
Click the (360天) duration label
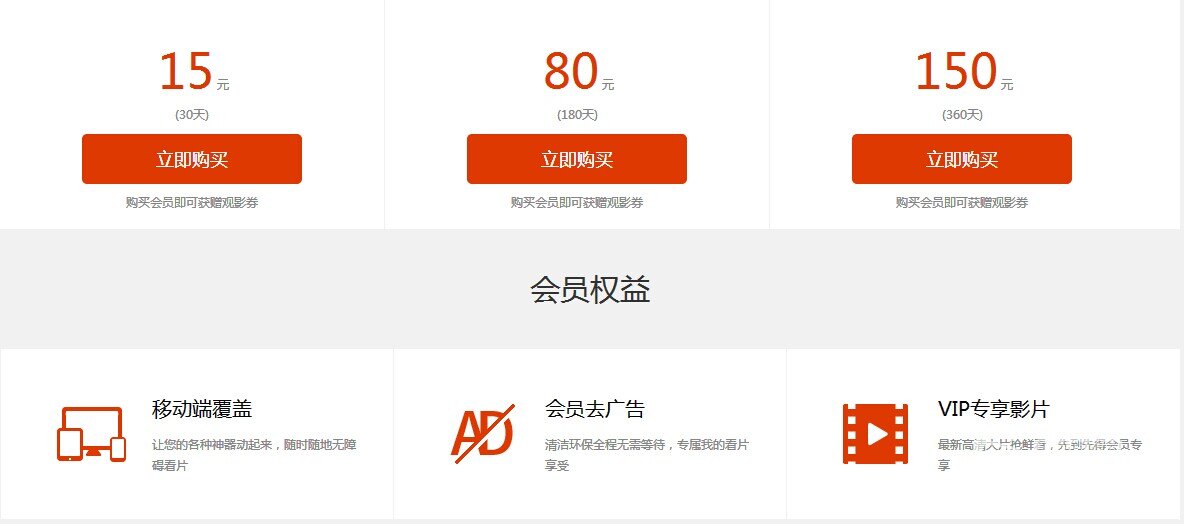pos(962,115)
